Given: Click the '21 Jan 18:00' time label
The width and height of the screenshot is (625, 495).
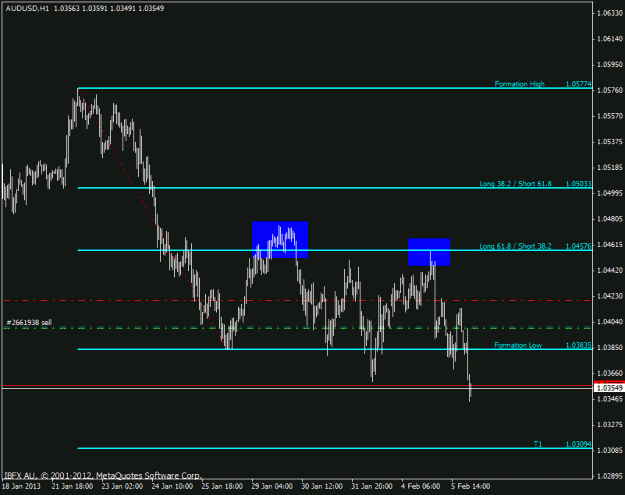Looking at the screenshot, I should (72, 486).
